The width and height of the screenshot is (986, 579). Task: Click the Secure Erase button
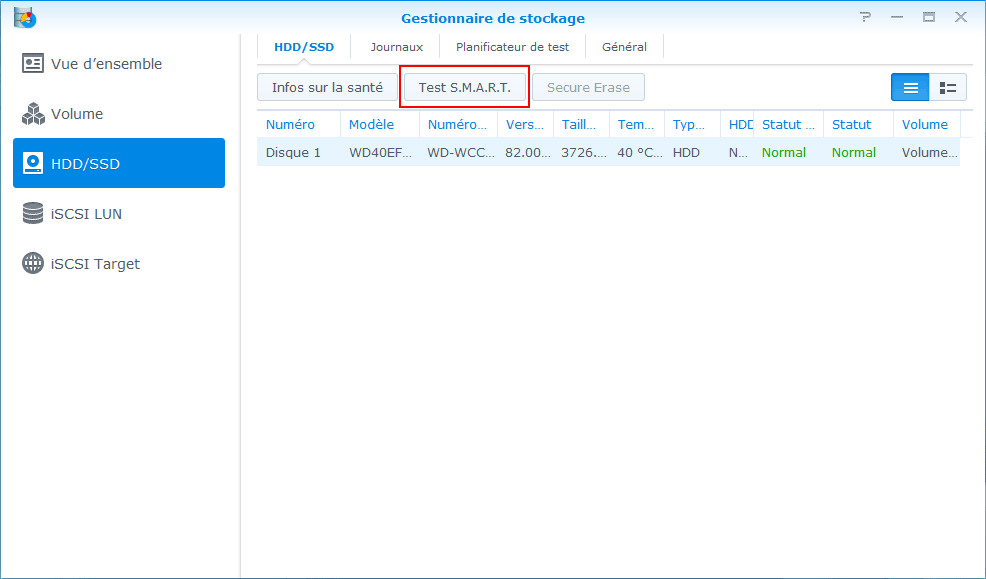point(588,88)
